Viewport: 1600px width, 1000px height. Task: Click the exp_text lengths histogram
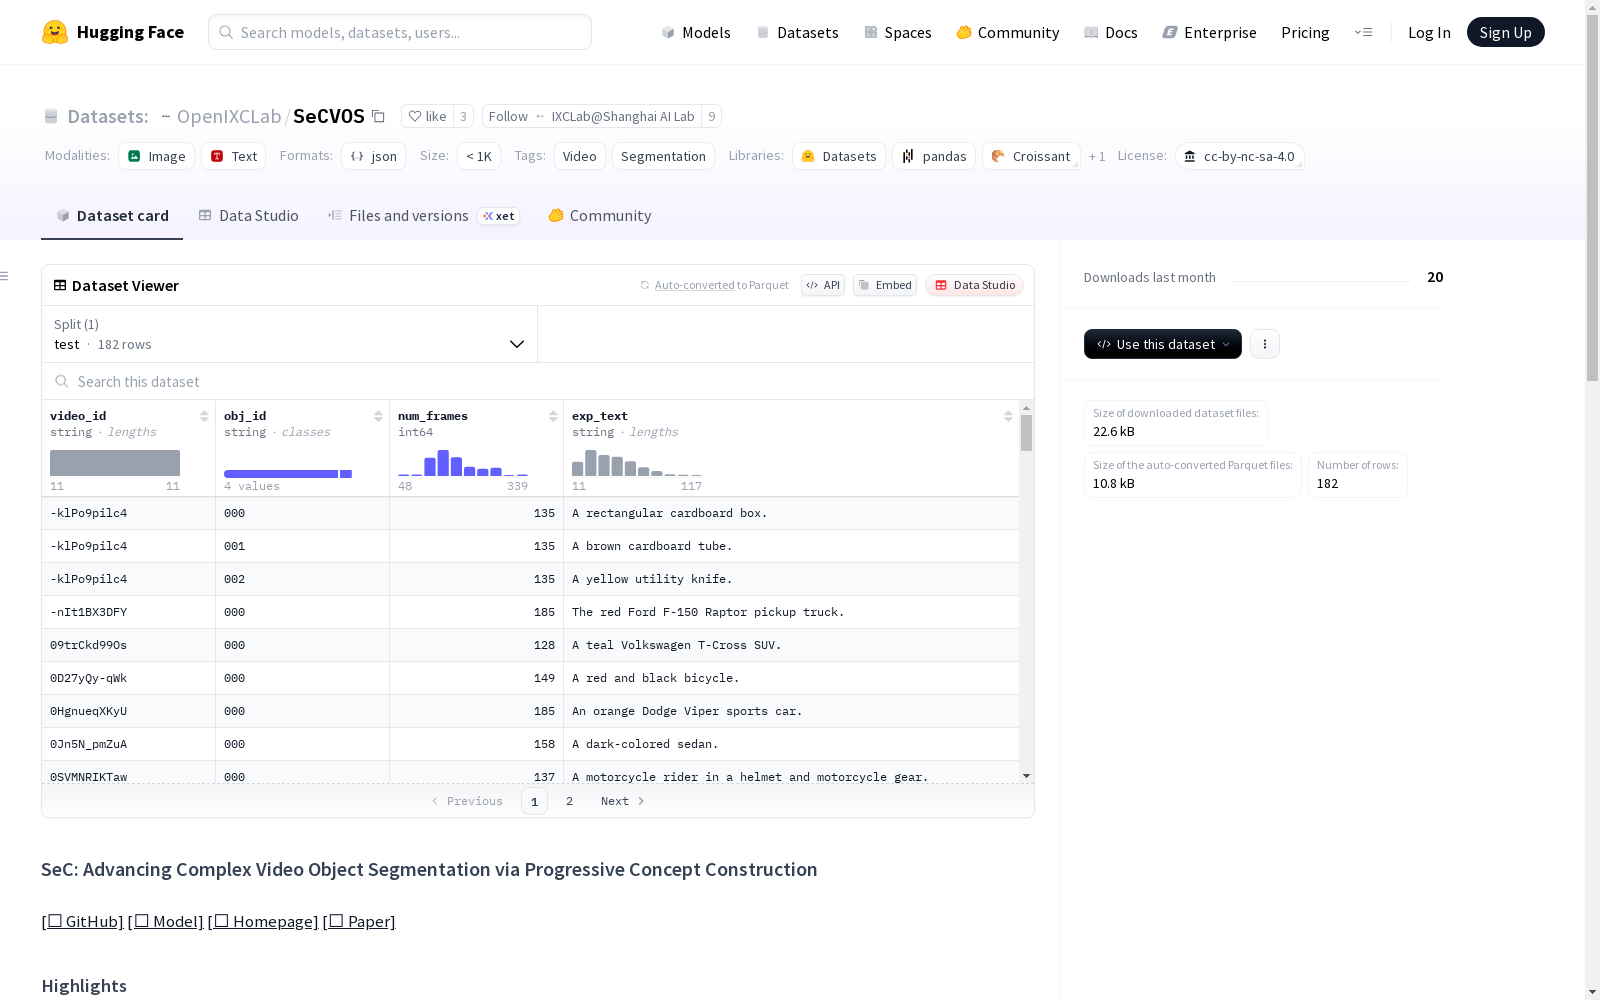[637, 463]
